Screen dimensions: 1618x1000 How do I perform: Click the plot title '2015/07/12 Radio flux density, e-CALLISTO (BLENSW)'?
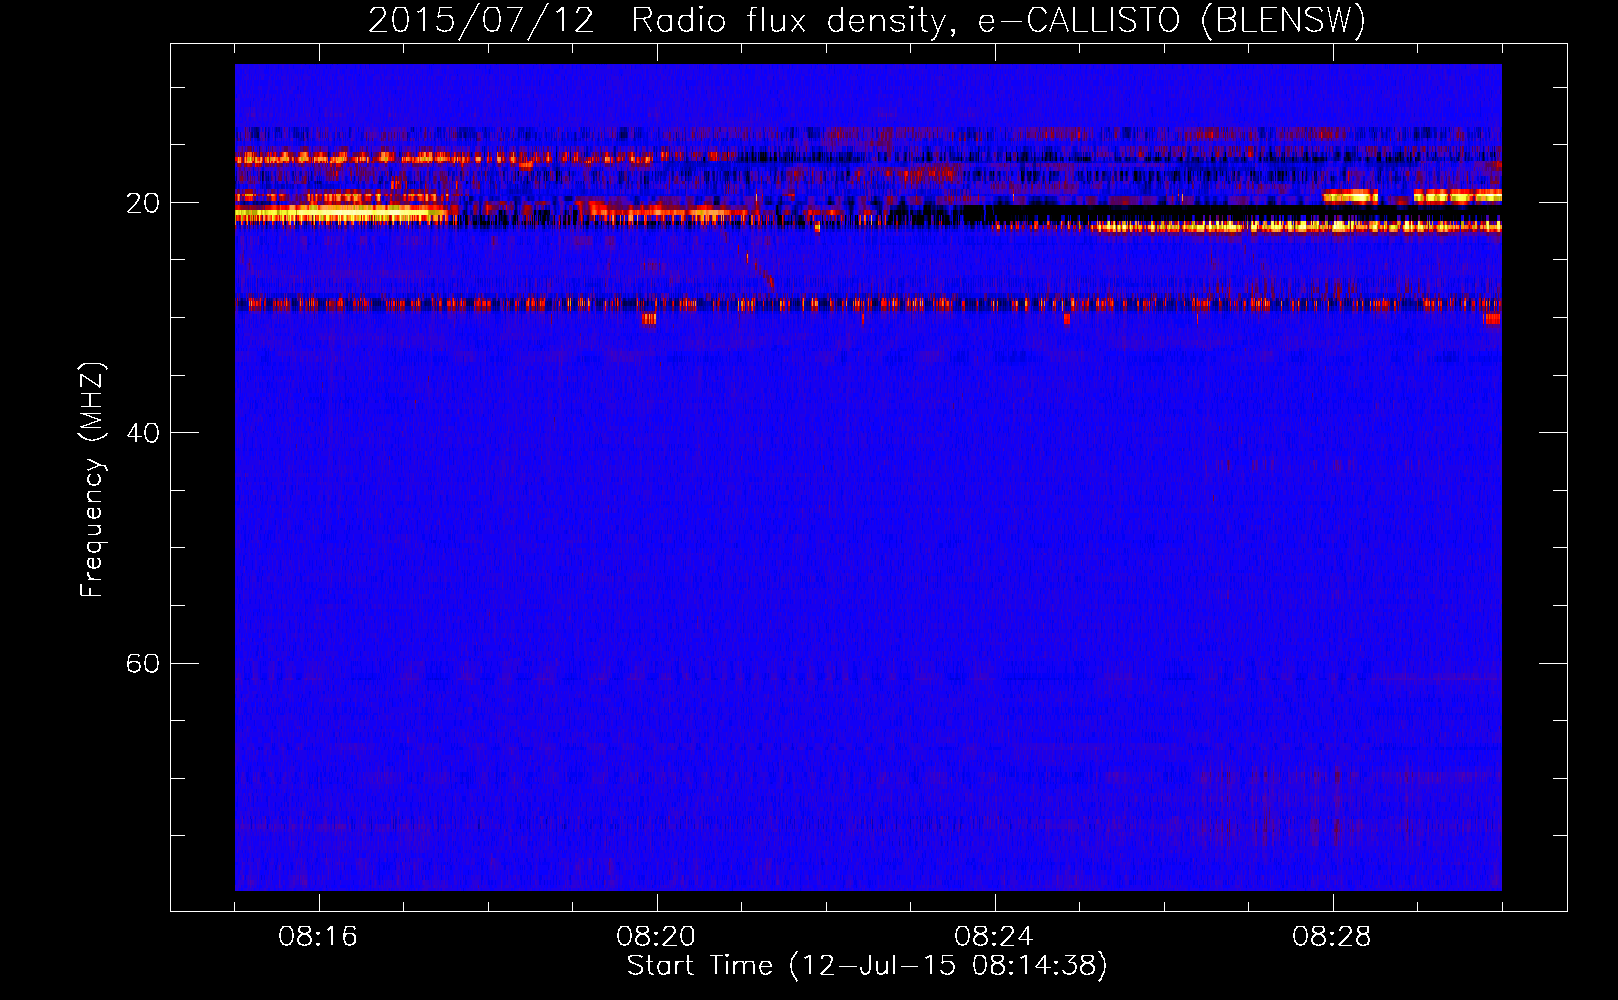coord(867,21)
